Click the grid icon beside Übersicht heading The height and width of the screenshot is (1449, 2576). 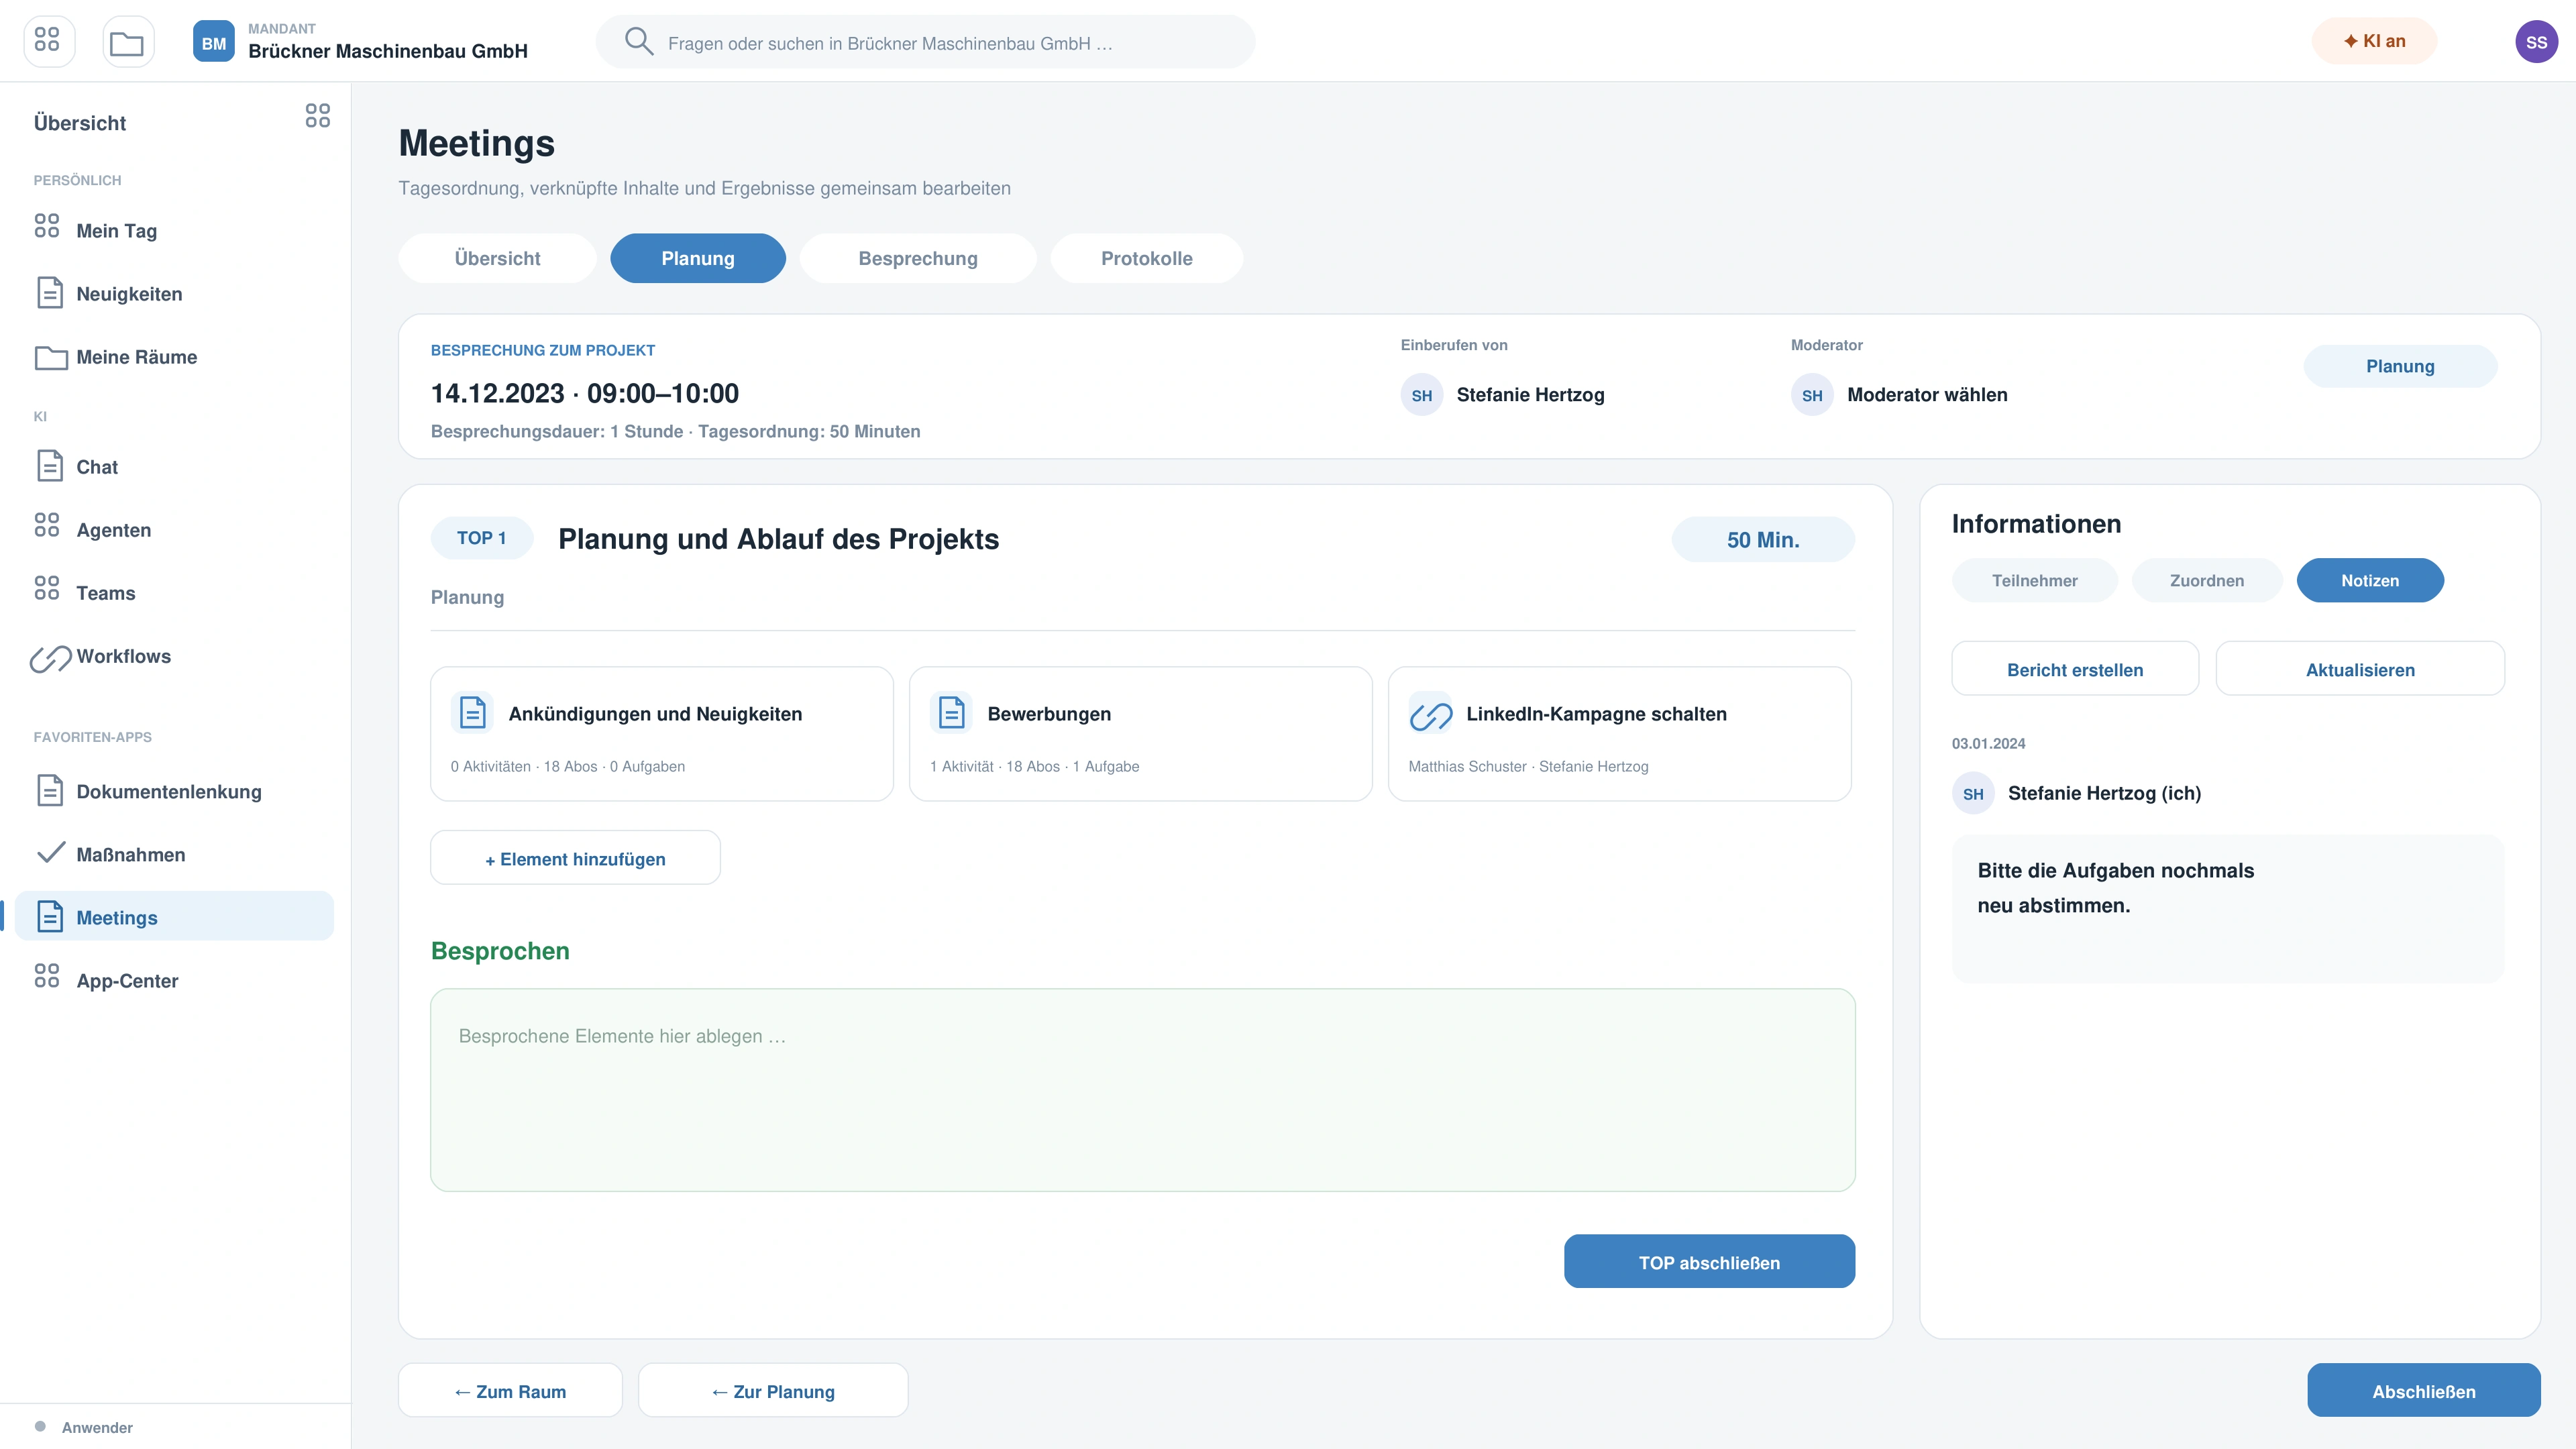point(318,116)
